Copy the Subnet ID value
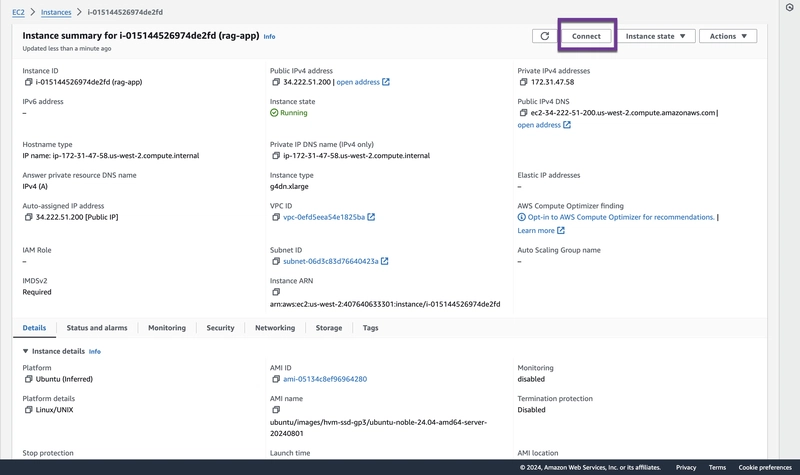This screenshot has width=800, height=475. pos(276,261)
